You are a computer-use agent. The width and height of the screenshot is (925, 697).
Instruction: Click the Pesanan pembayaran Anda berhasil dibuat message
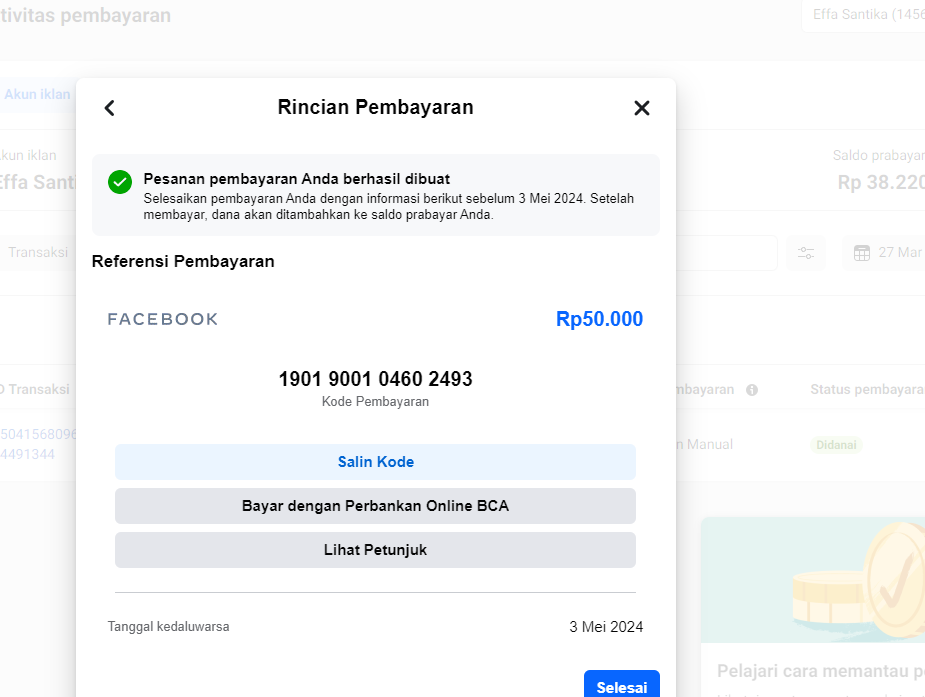[297, 179]
